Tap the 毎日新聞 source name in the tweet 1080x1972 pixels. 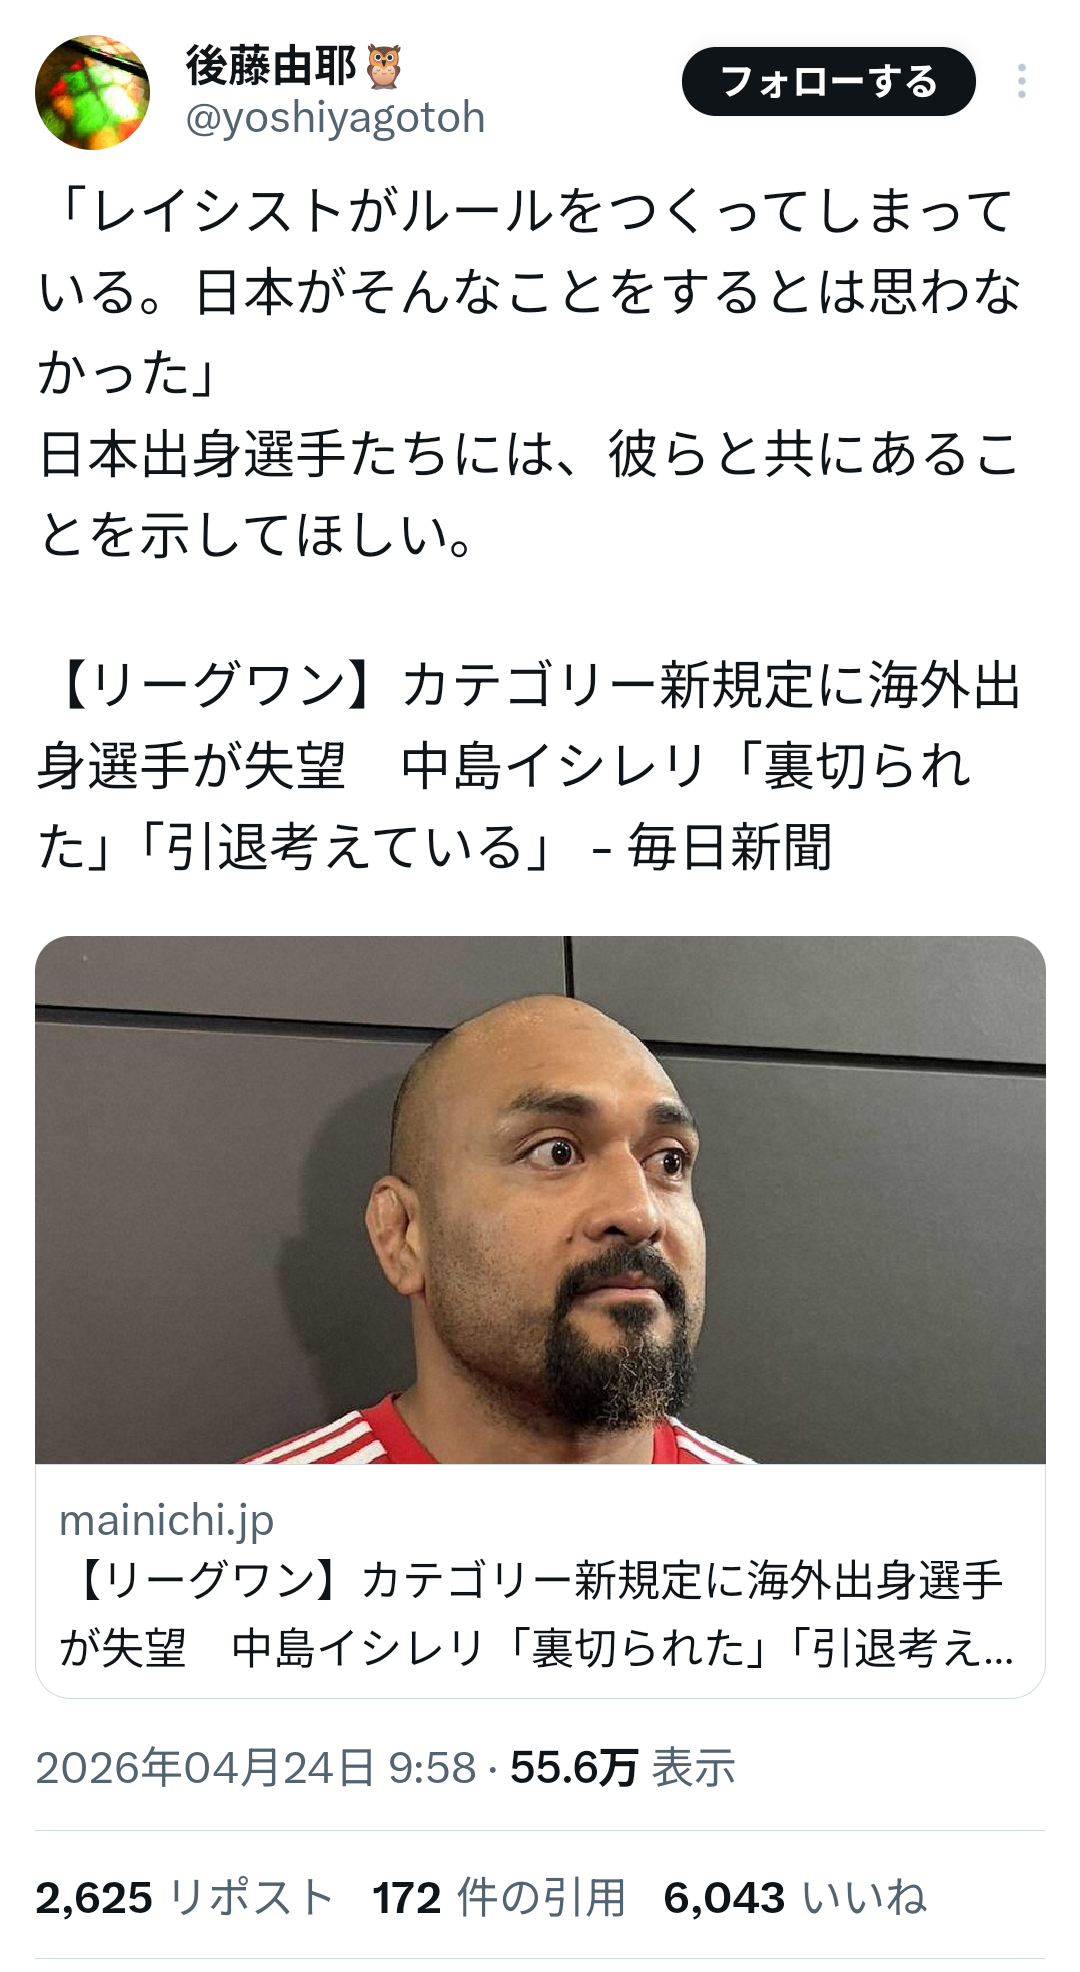tap(729, 847)
